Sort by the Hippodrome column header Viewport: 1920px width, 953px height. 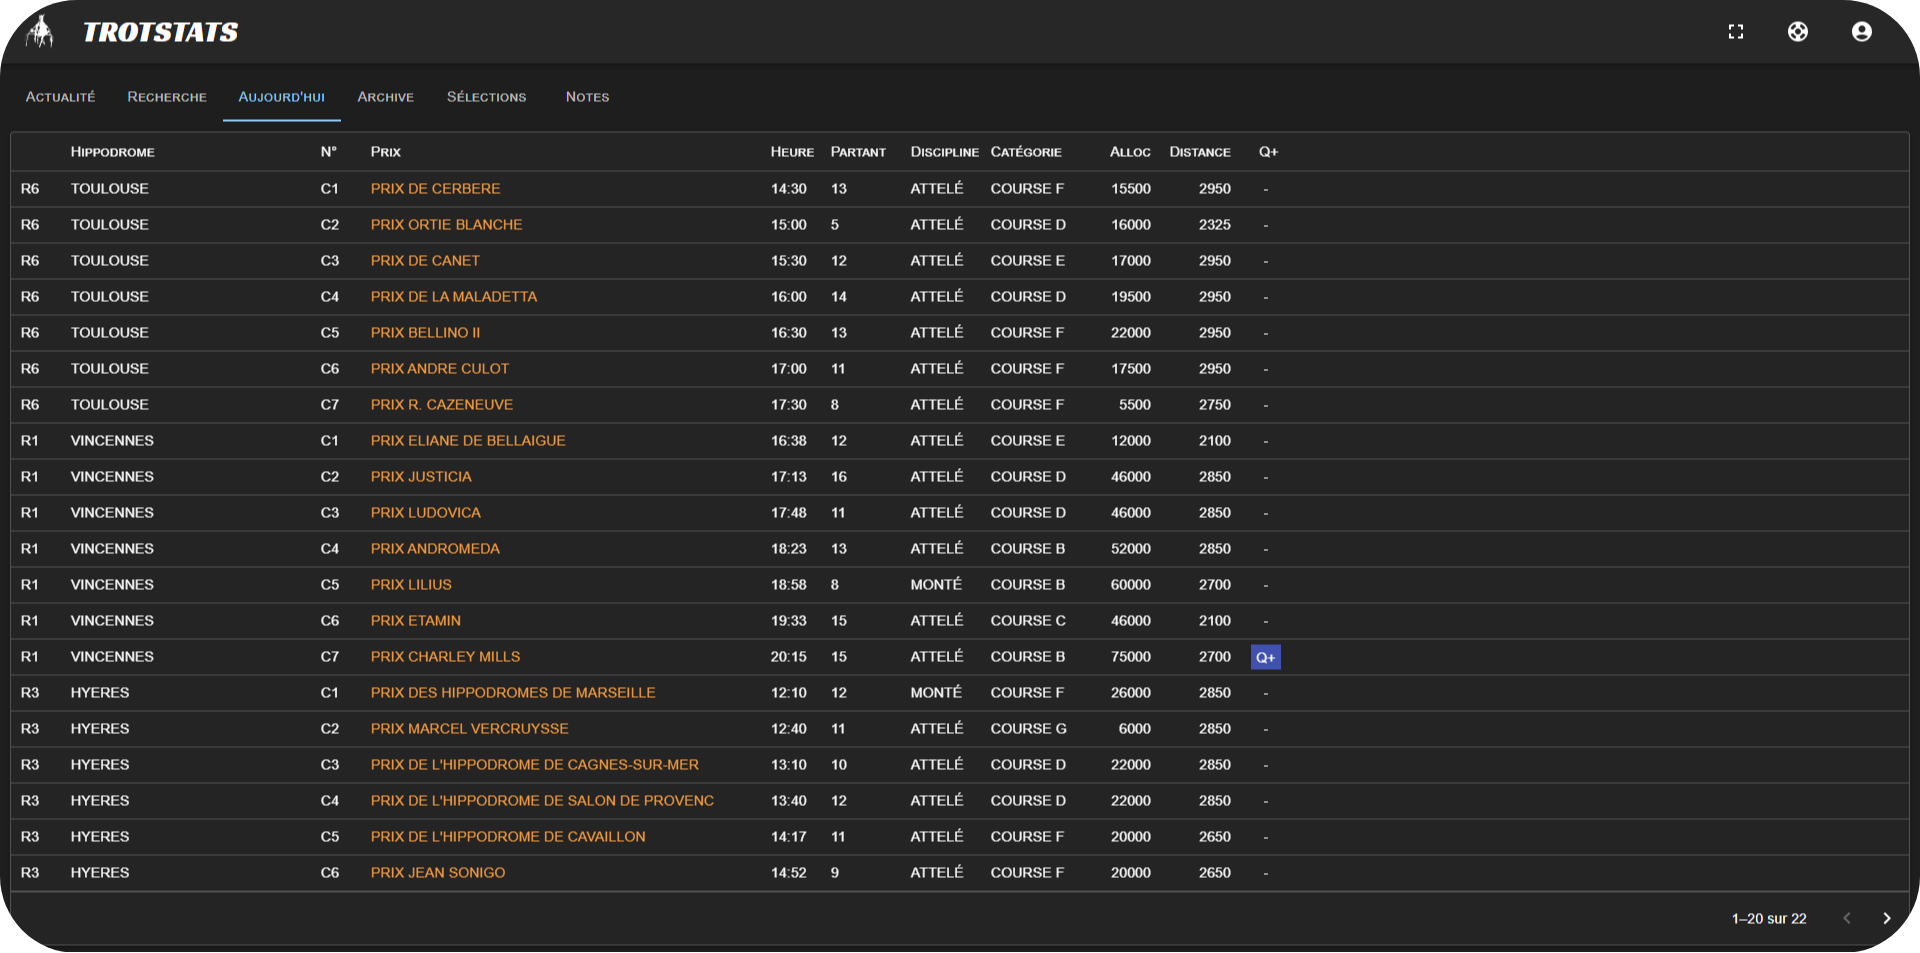point(113,152)
